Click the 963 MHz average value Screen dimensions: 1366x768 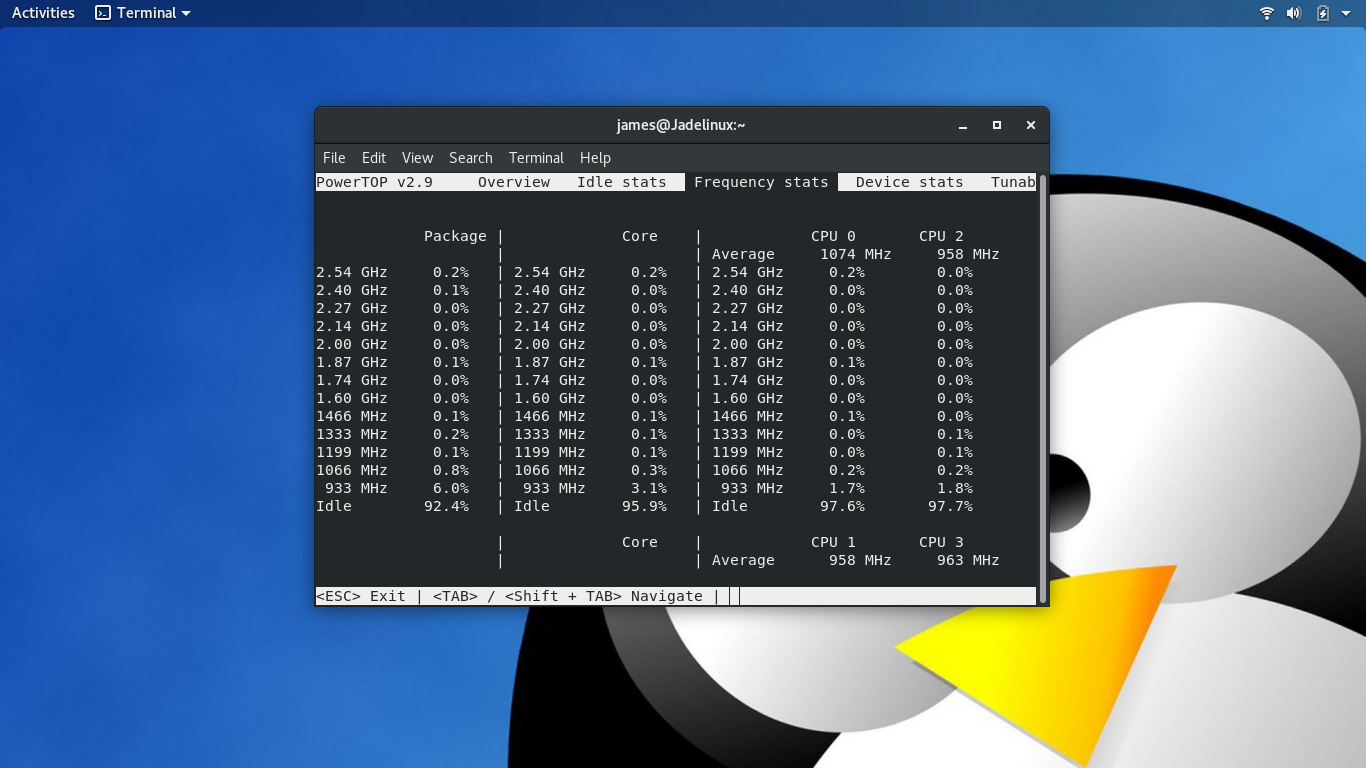coord(968,560)
